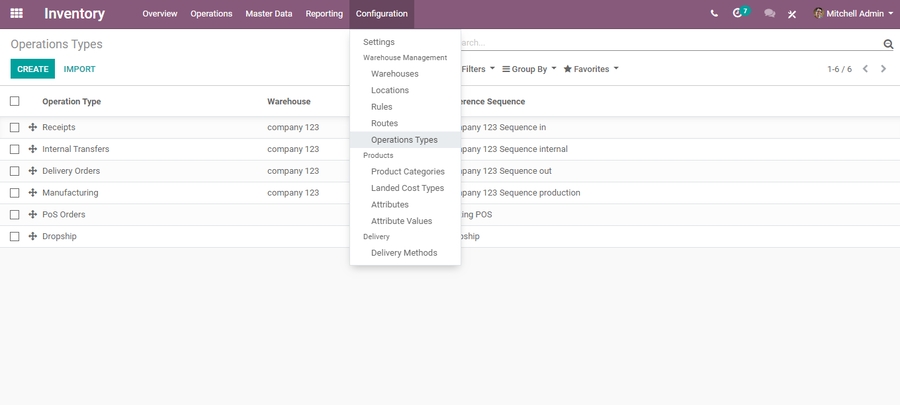The image size is (900, 405).
Task: Toggle the select-all header checkbox
Action: 15,101
